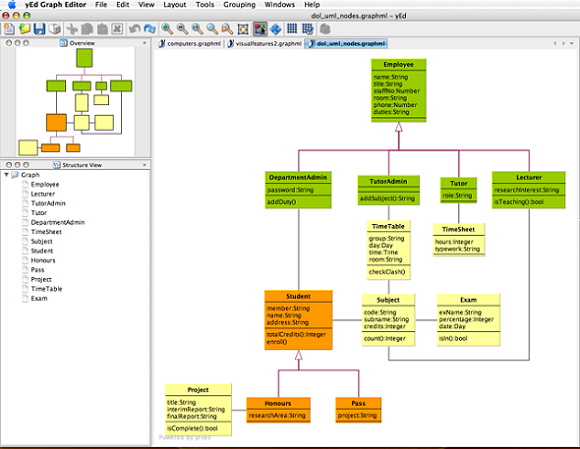
Task: Open the tab list dropdown arrow
Action: point(572,43)
